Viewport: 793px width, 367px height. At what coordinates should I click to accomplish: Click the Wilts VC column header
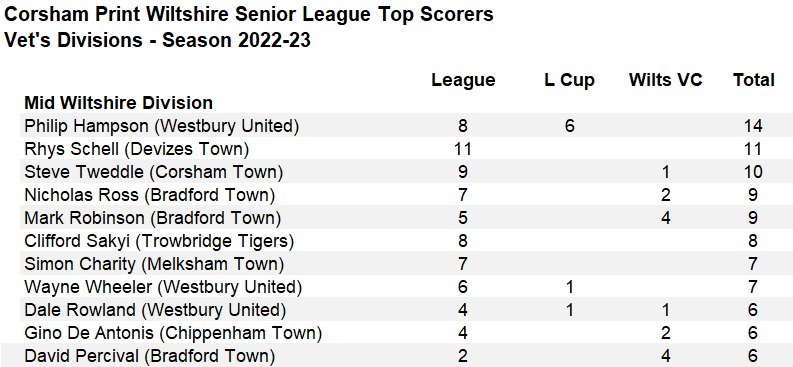pos(666,79)
